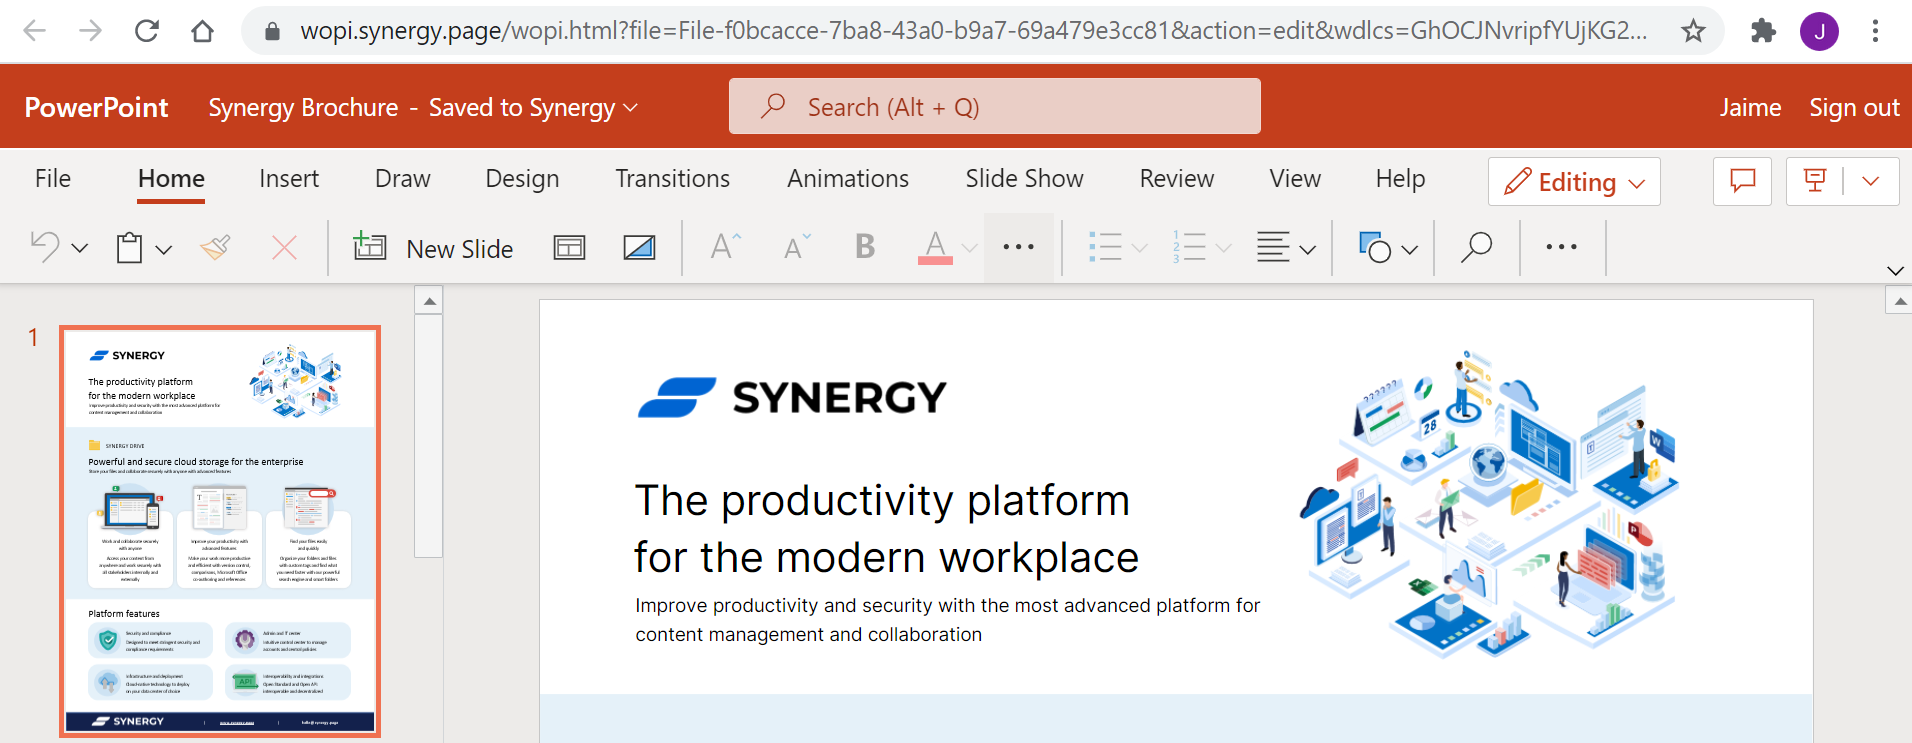Open the Review tab

(1176, 178)
